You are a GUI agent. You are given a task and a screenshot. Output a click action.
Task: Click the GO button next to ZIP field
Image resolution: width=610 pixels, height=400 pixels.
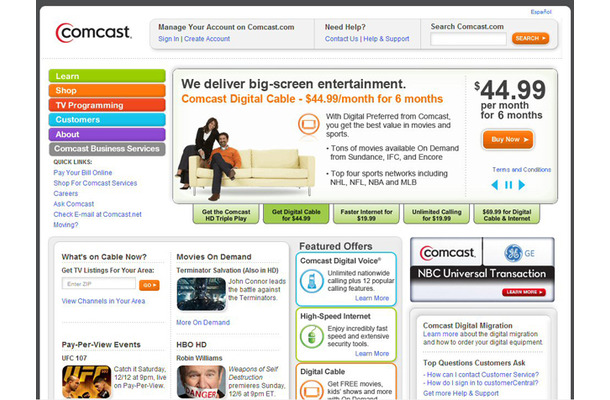(x=149, y=285)
